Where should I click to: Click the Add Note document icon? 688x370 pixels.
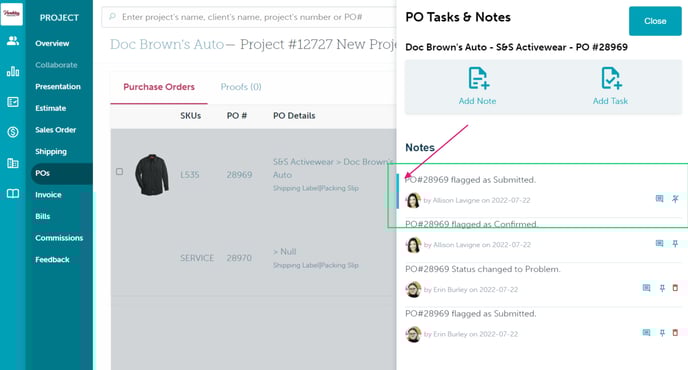pos(478,78)
